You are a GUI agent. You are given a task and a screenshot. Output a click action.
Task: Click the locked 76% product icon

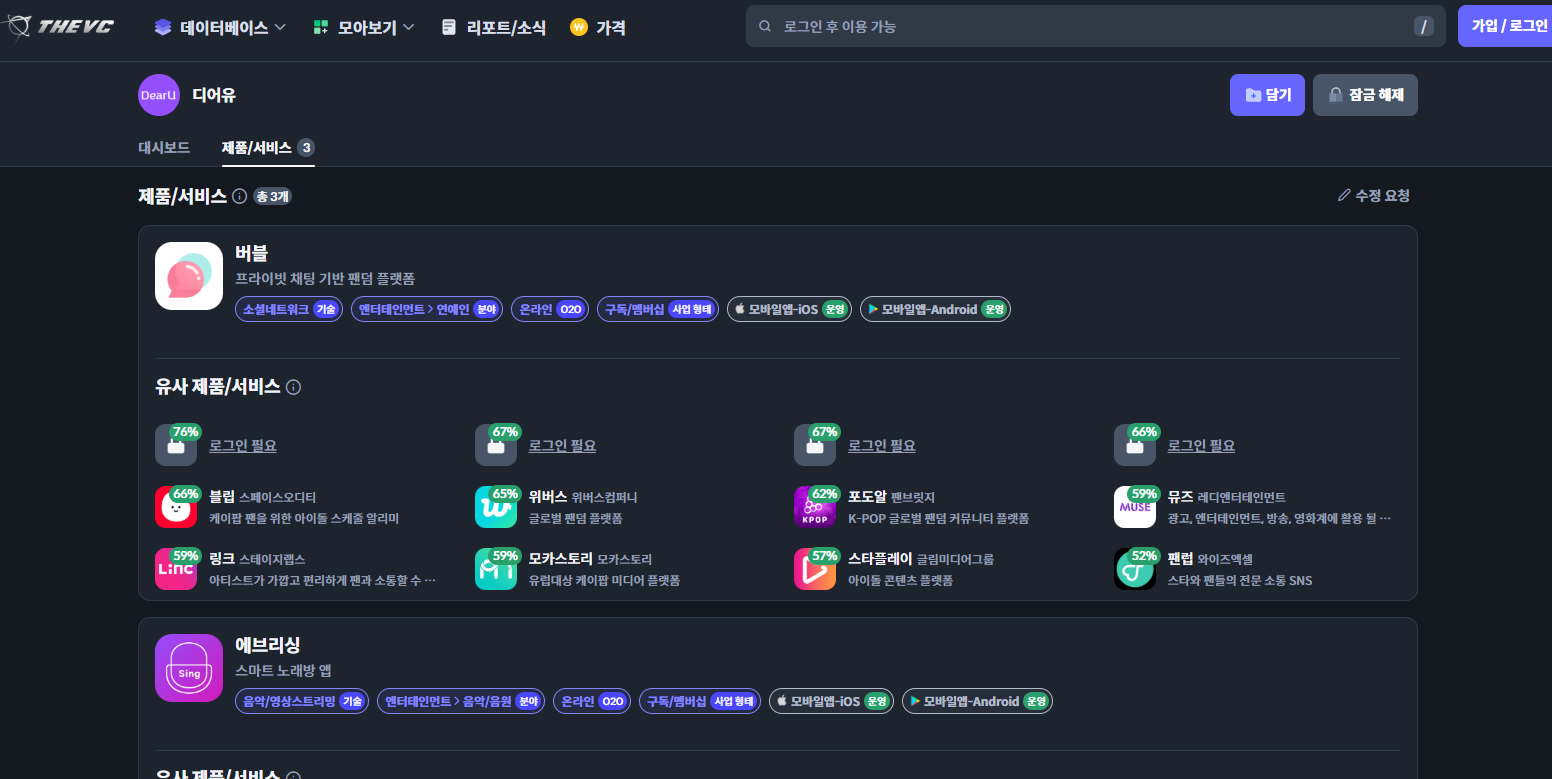coord(176,446)
